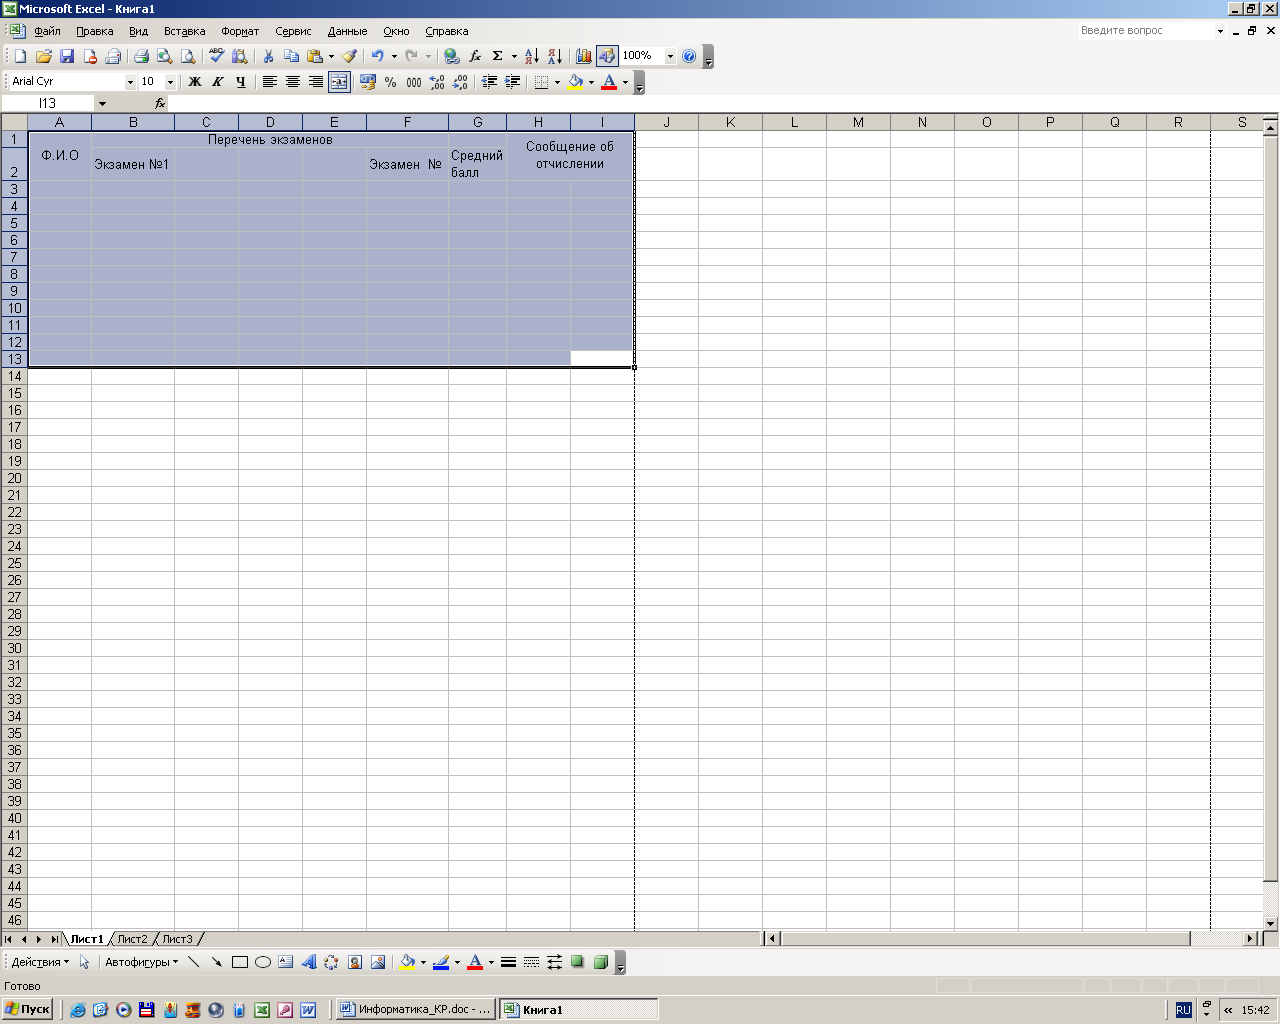The height and width of the screenshot is (1024, 1280).
Task: Click the RU language indicator
Action: (1183, 1010)
